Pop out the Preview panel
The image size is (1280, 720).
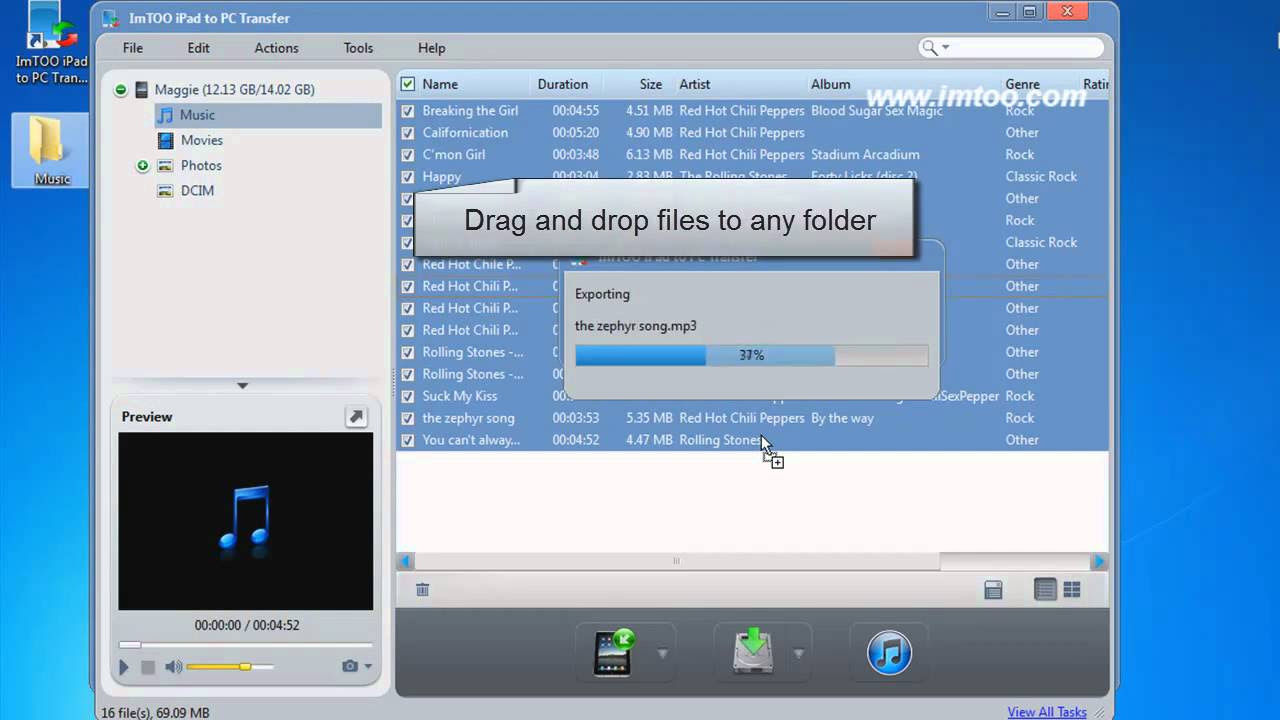coord(356,417)
